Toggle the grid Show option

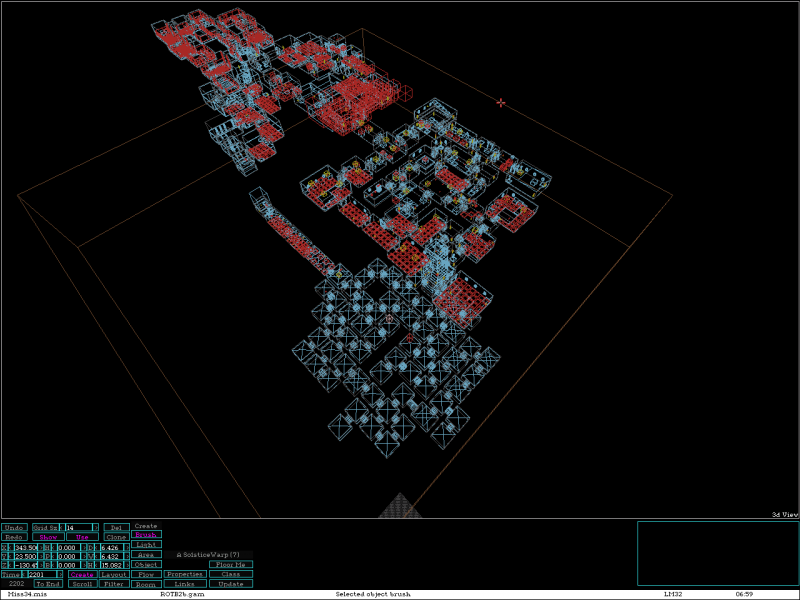48,537
